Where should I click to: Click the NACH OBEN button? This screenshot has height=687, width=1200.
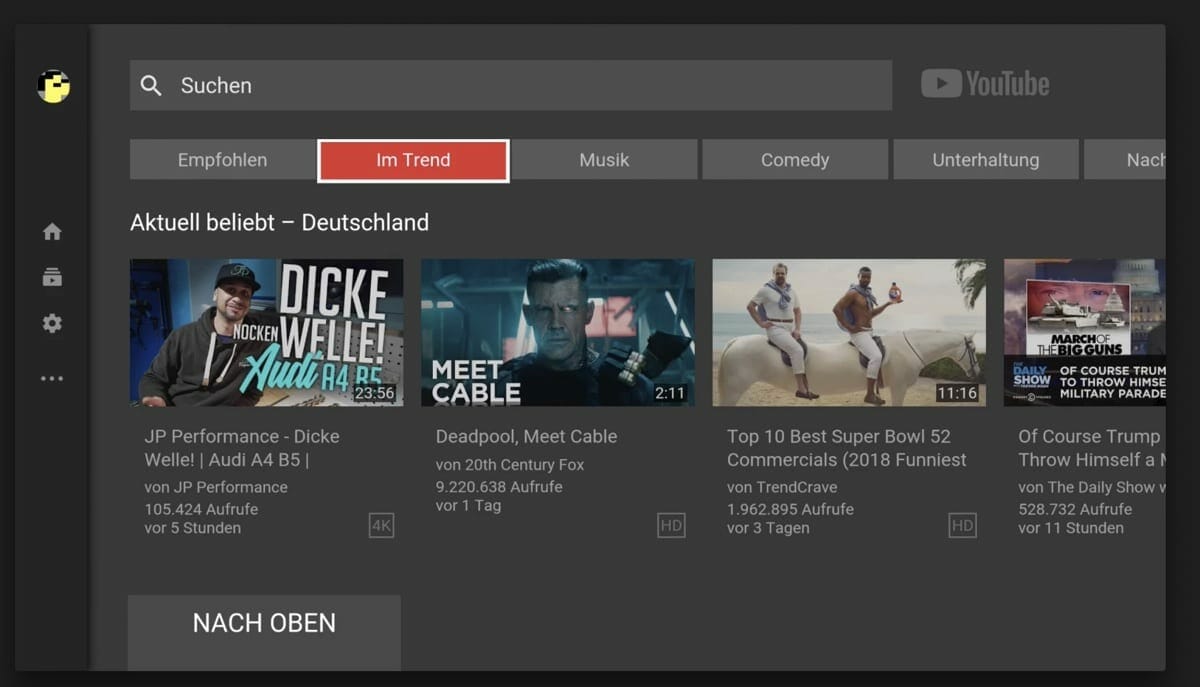264,632
